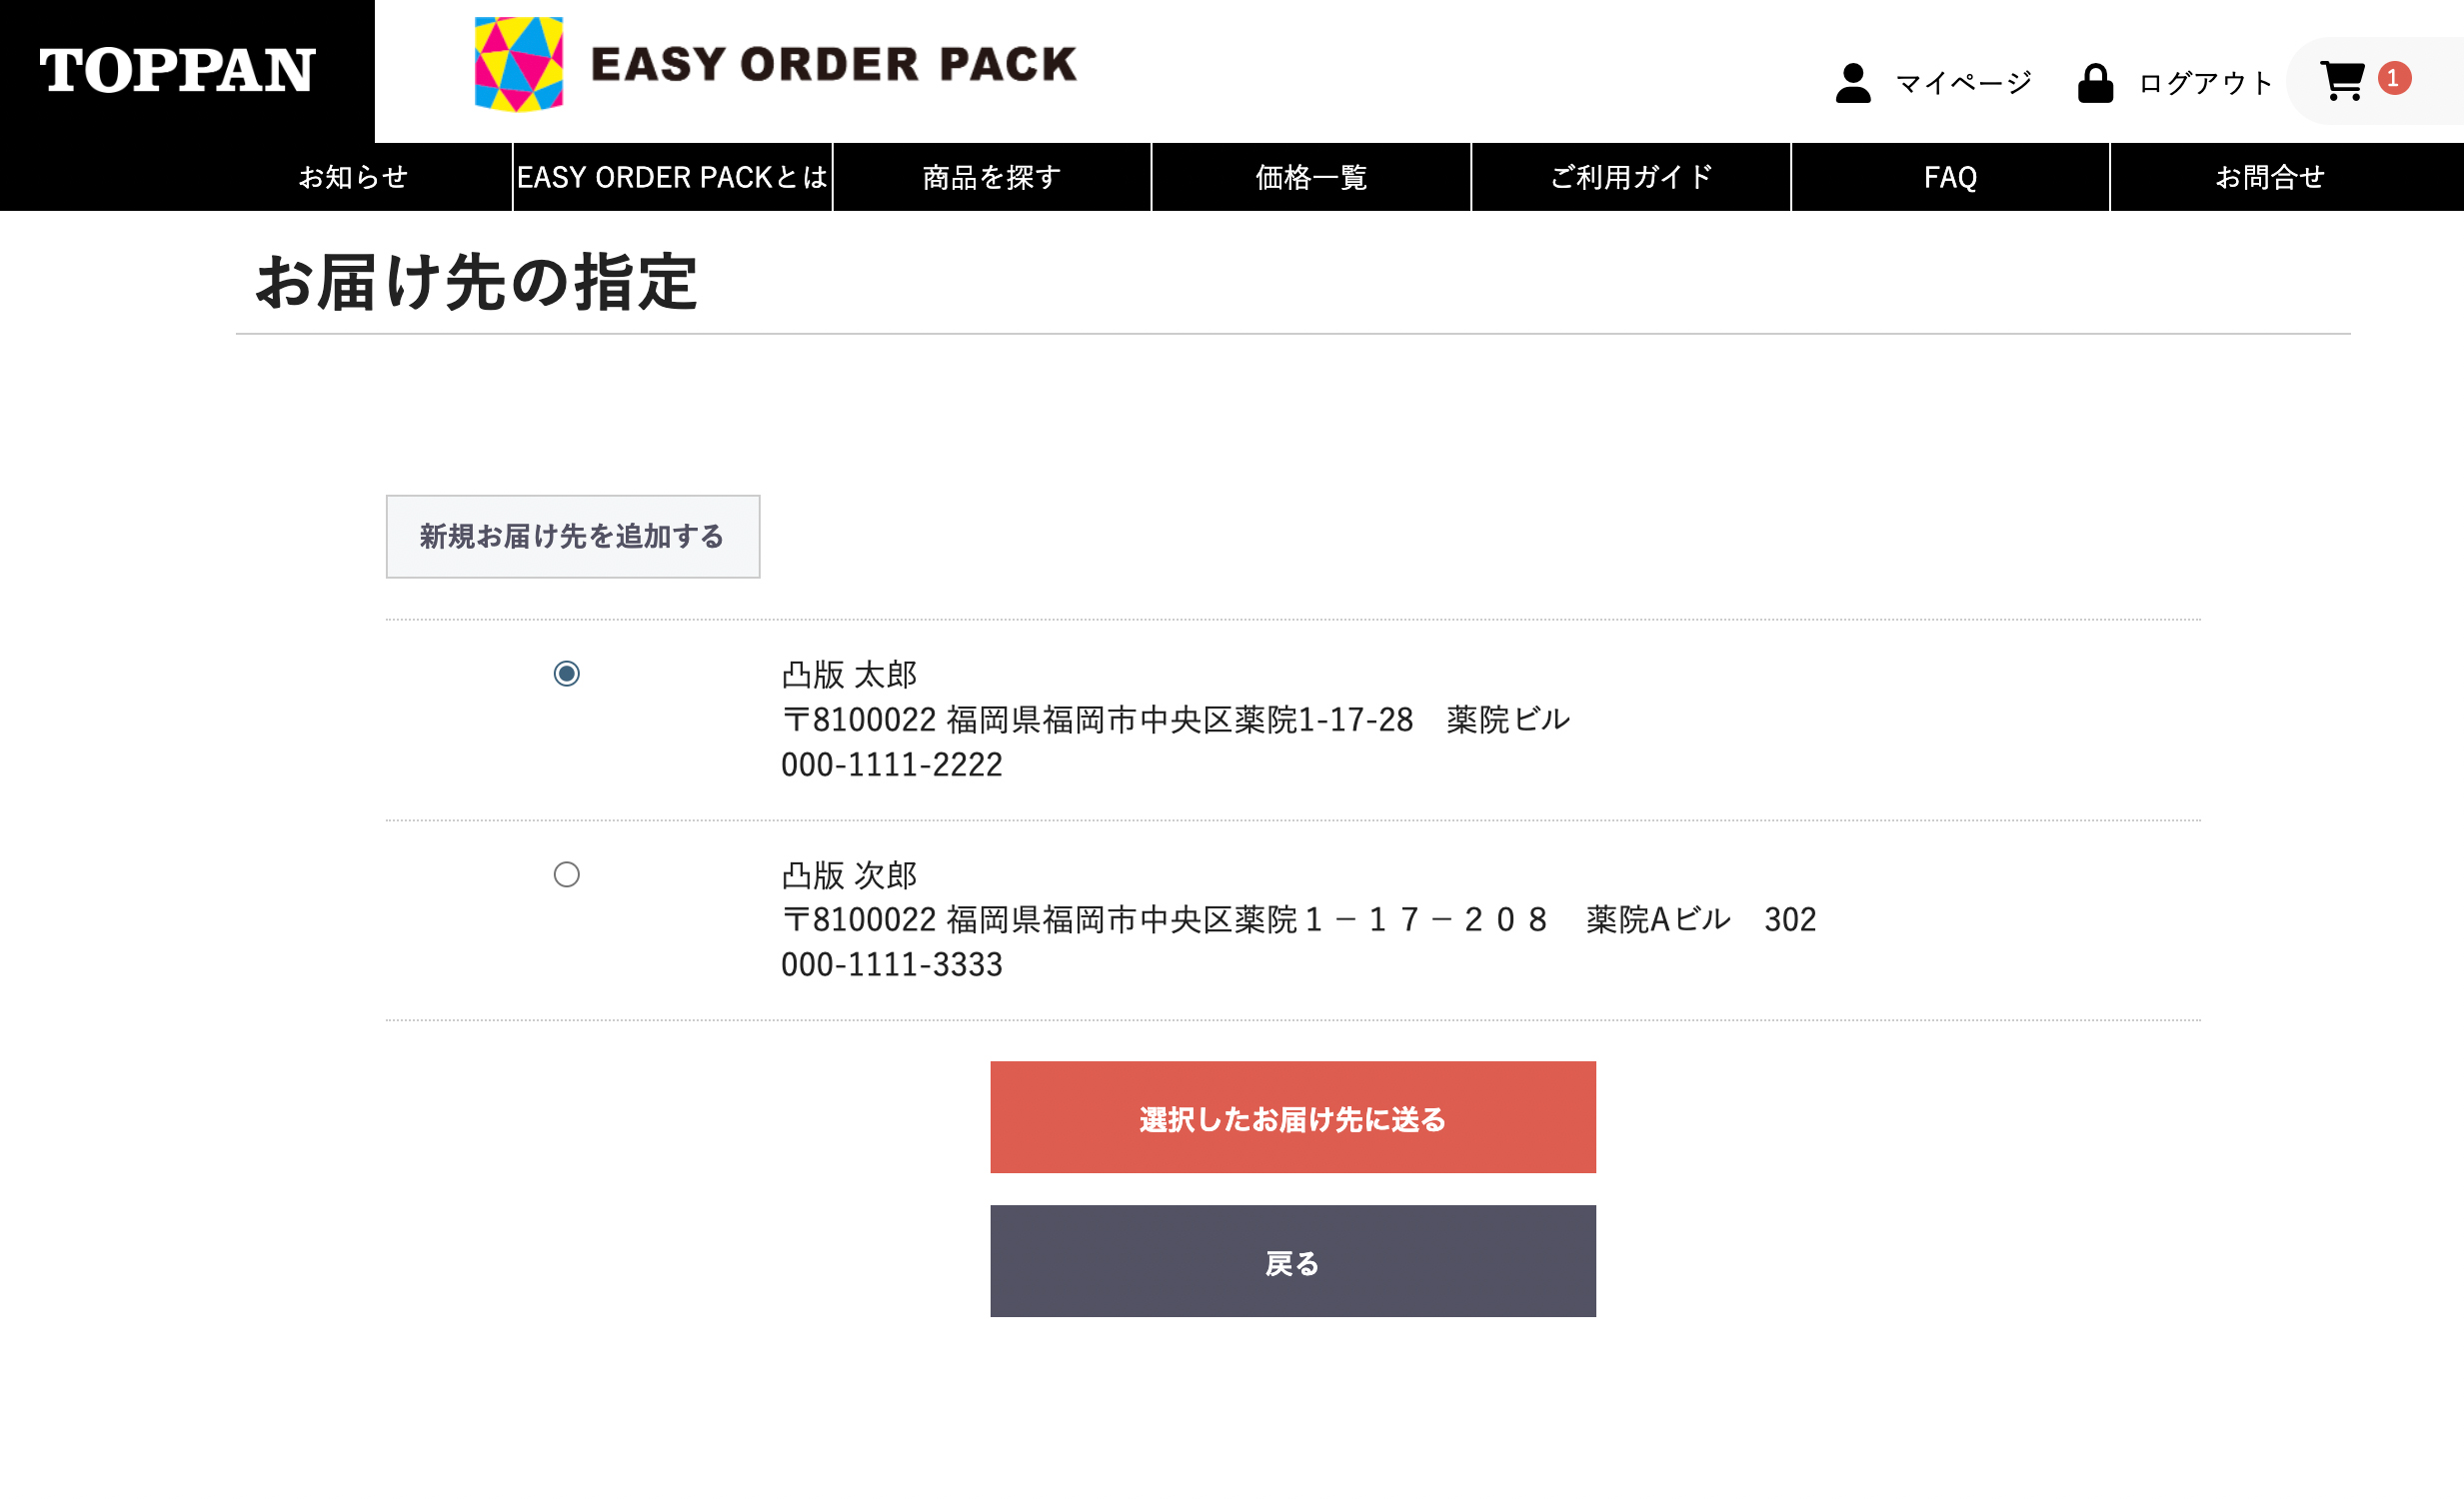This screenshot has width=2464, height=1499.
Task: Open the お問合せ menu item
Action: click(2270, 177)
